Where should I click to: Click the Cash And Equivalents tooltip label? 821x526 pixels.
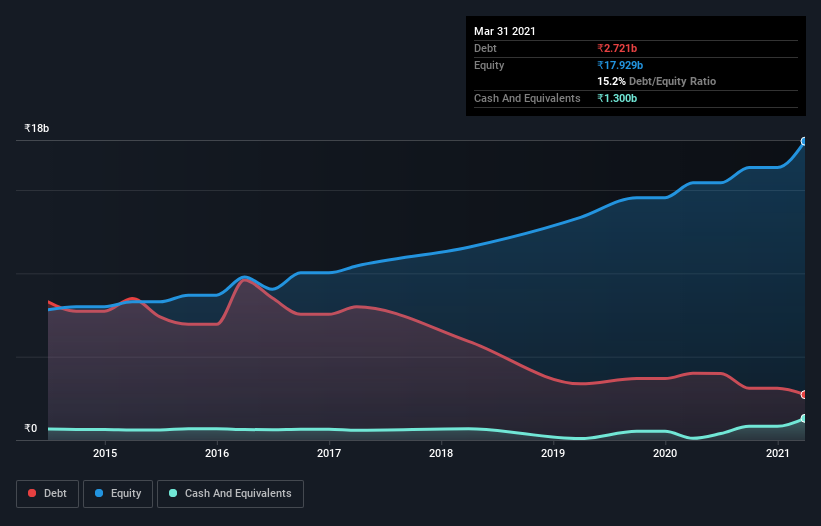(x=527, y=98)
